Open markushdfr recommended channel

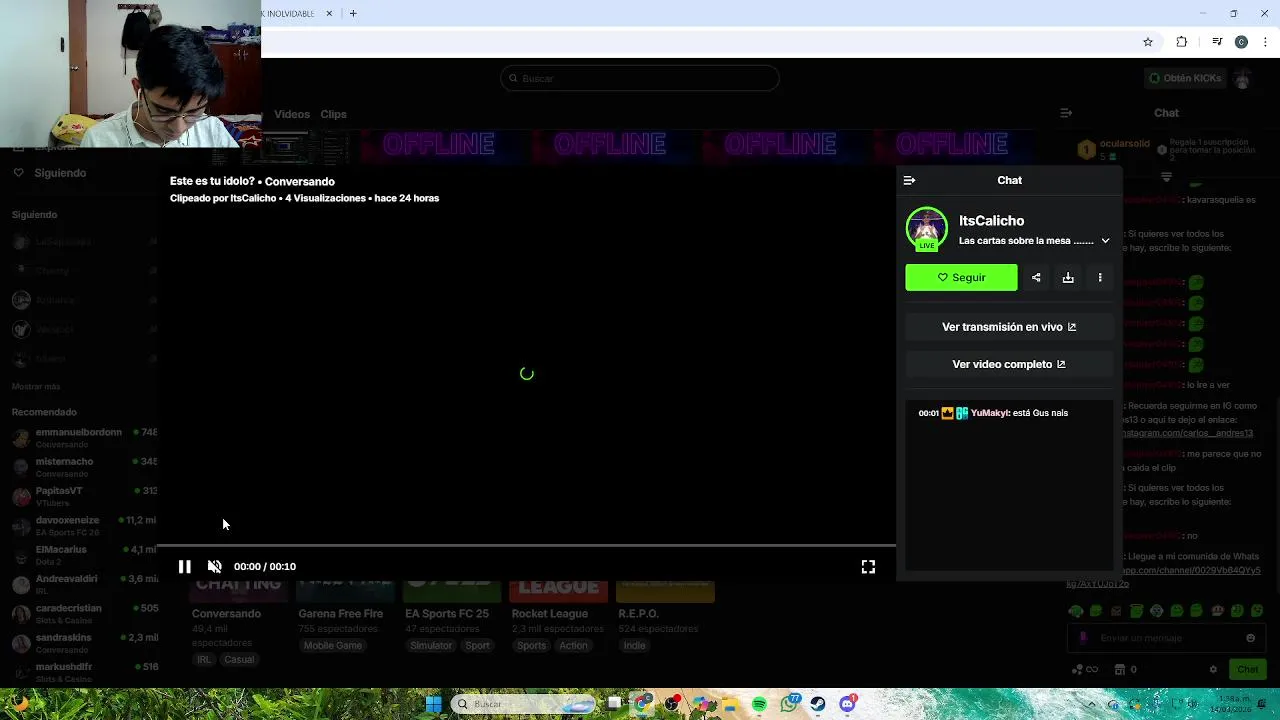(x=84, y=671)
